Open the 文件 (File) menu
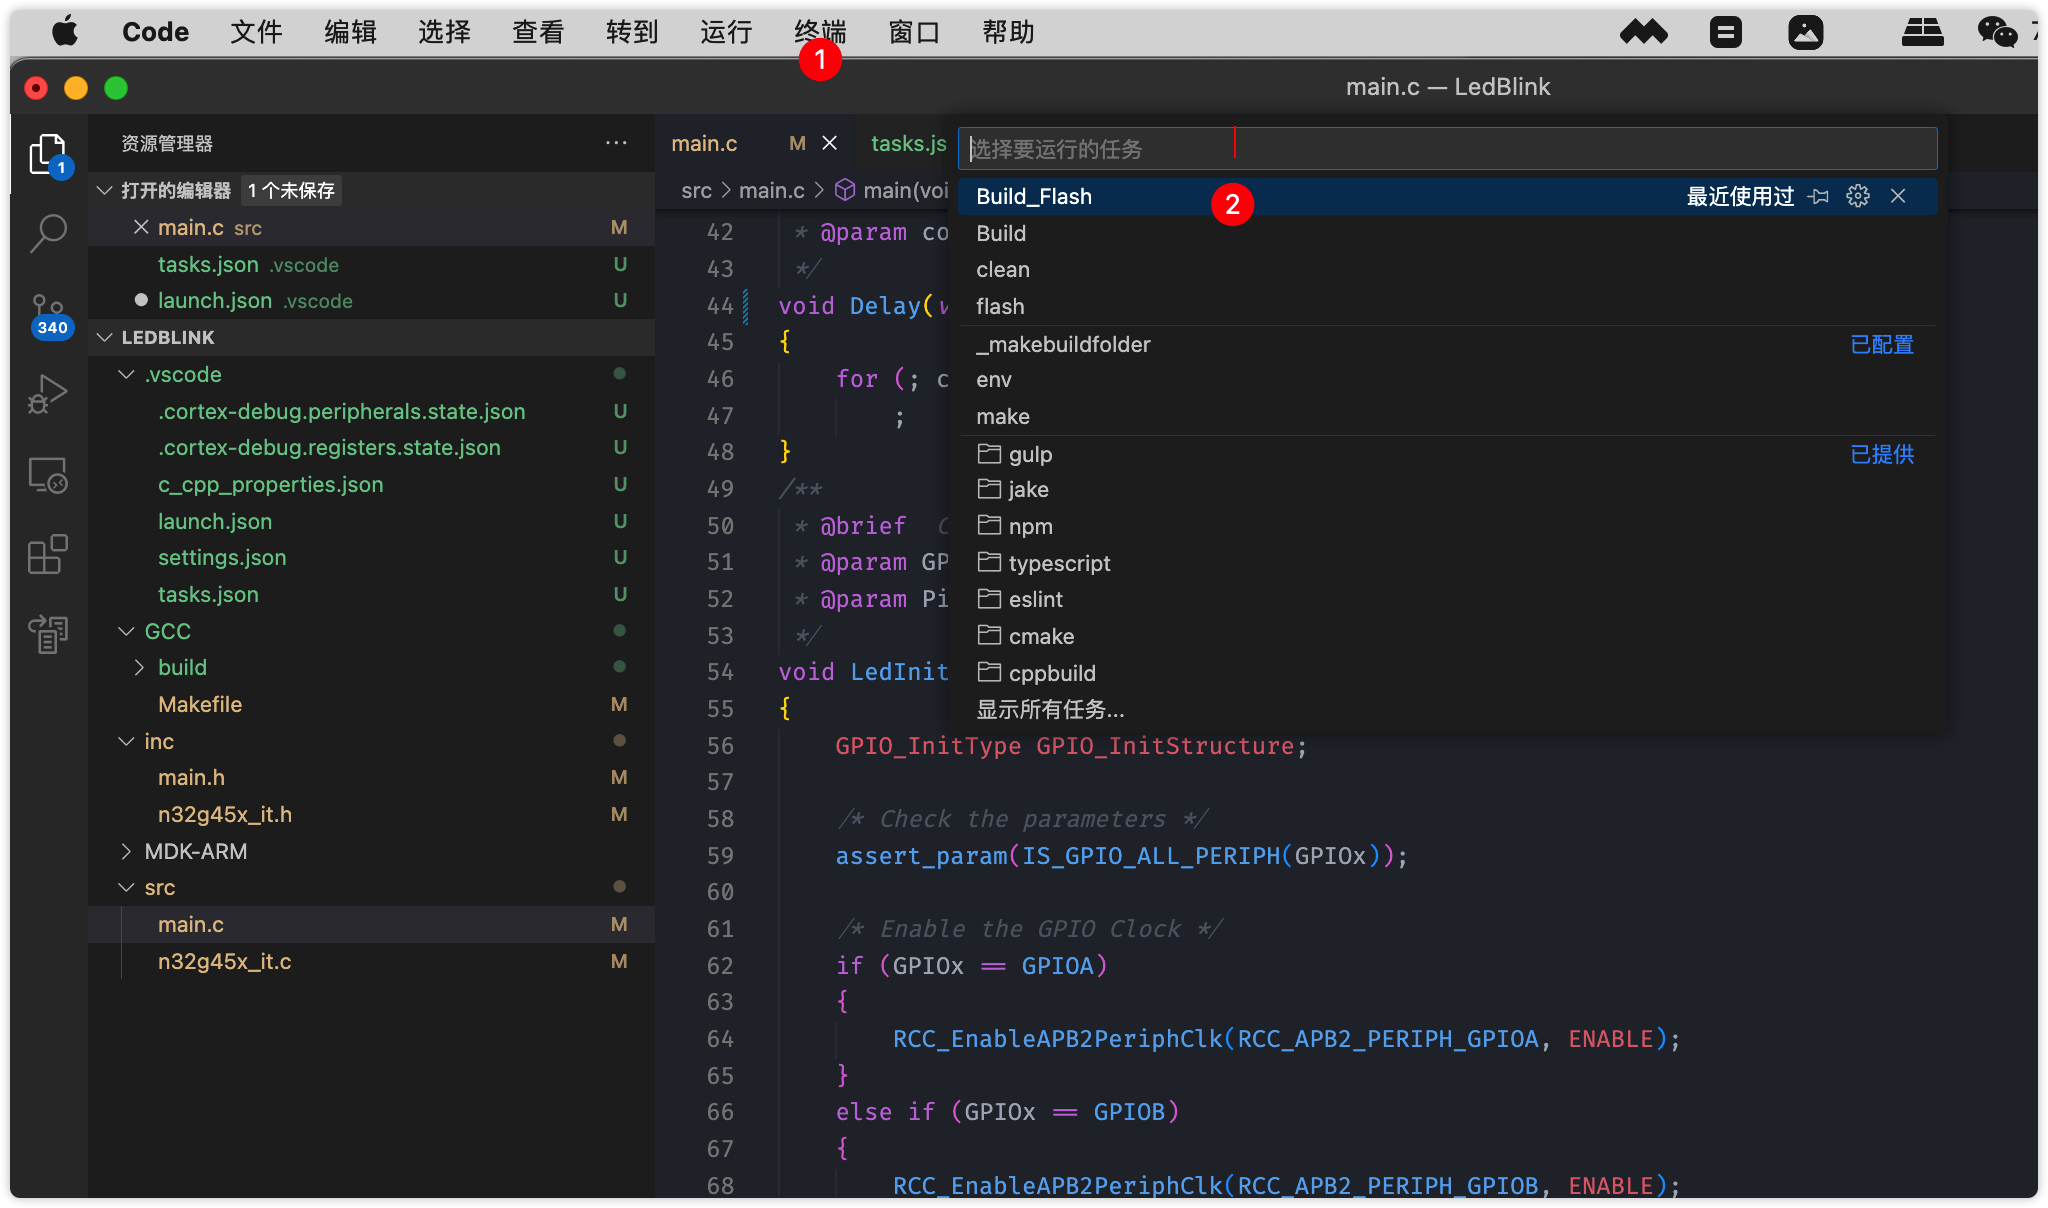This screenshot has width=2048, height=1208. click(256, 32)
